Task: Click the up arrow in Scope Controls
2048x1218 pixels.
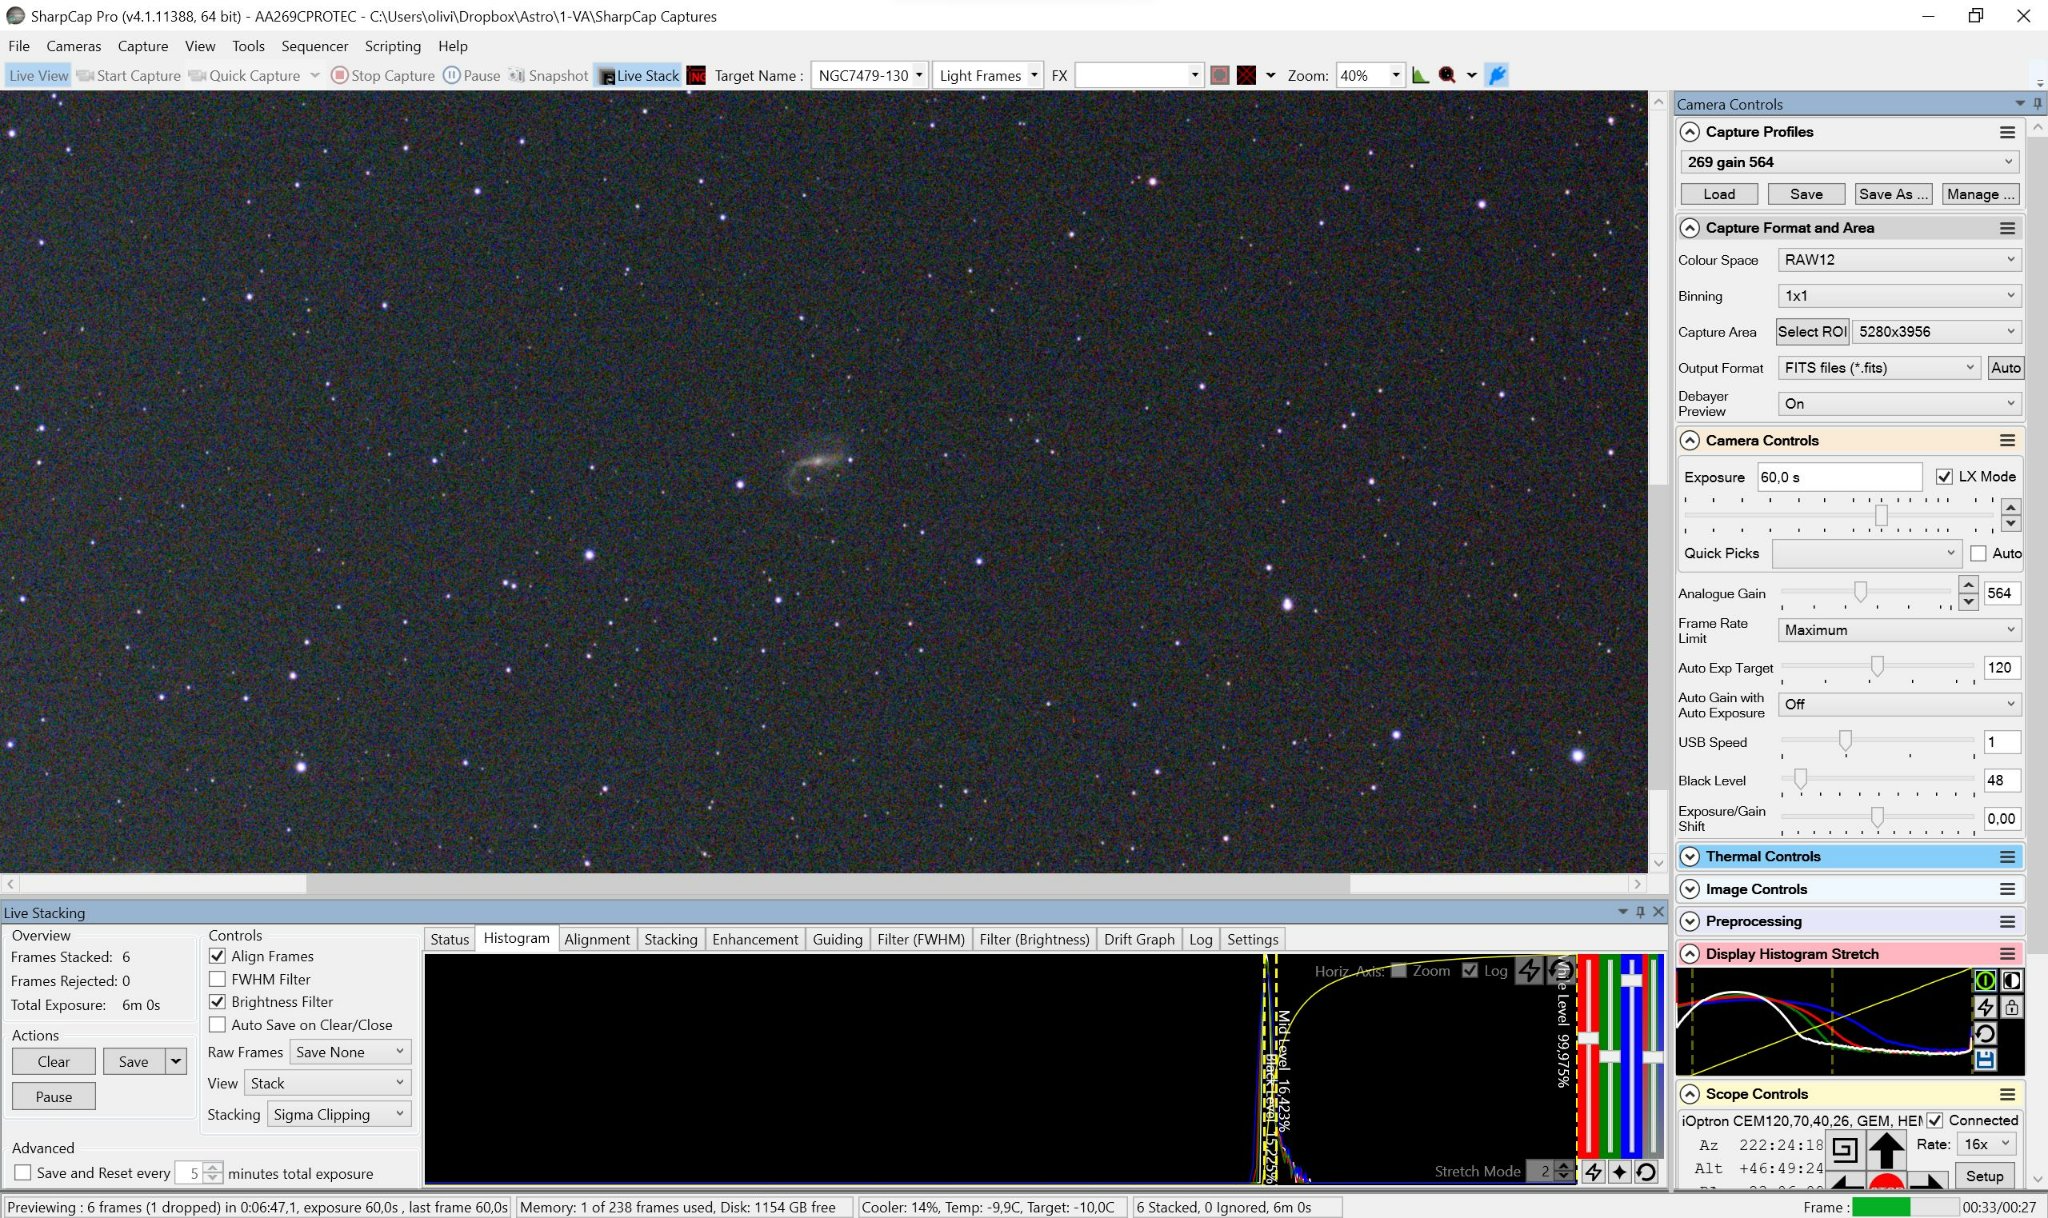Action: 1886,1150
